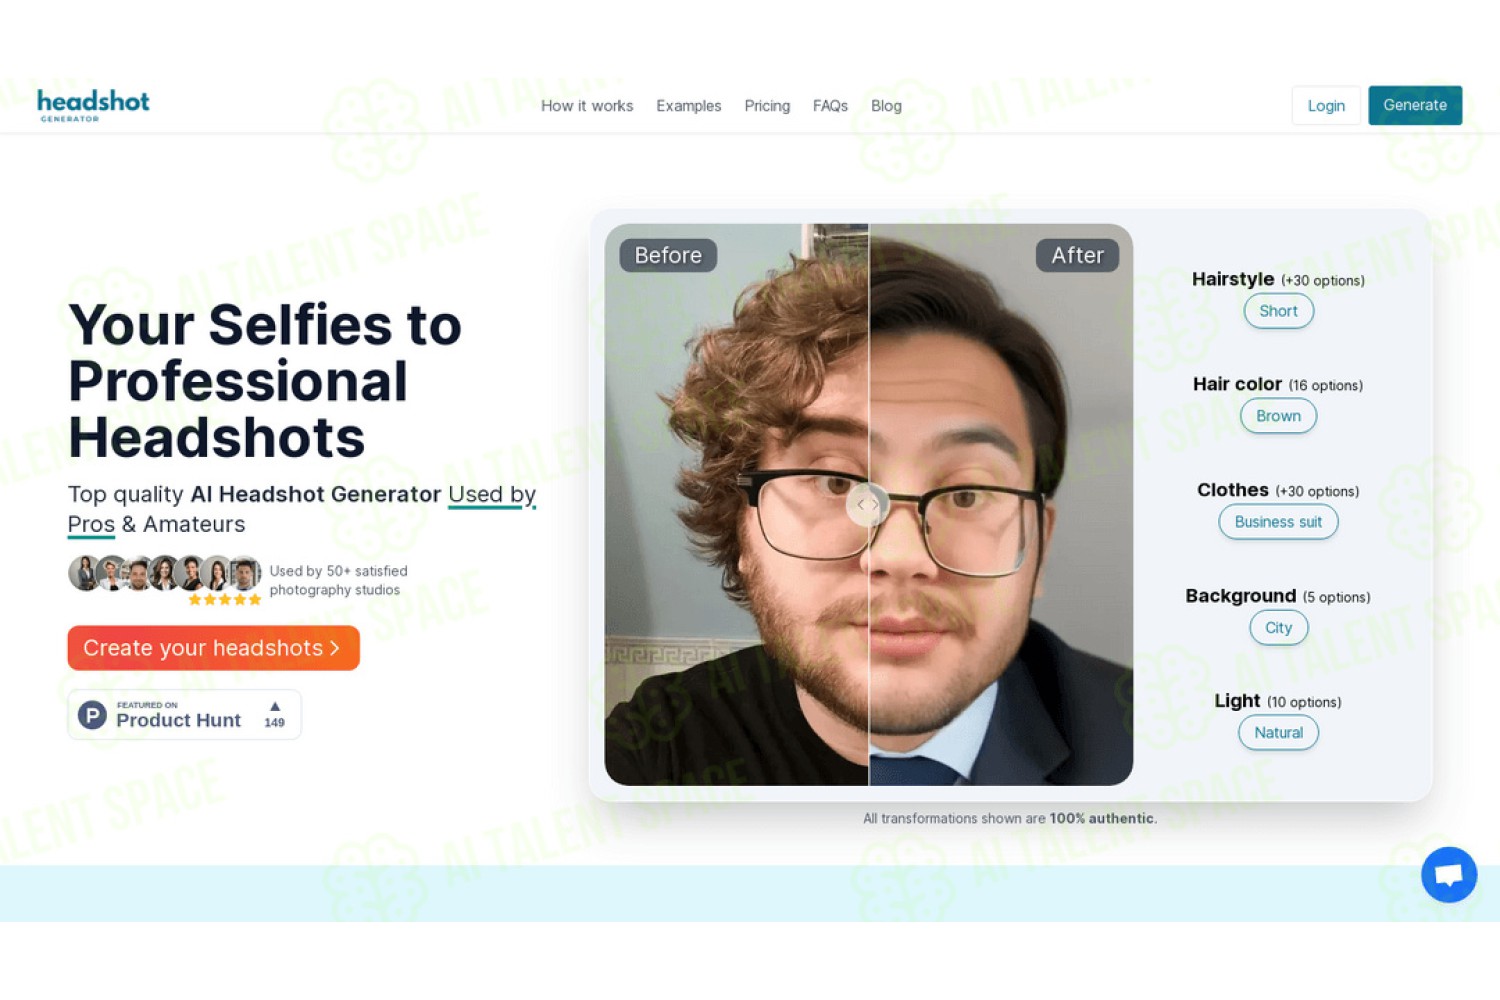
Task: Open the FAQs nav link
Action: pos(830,106)
